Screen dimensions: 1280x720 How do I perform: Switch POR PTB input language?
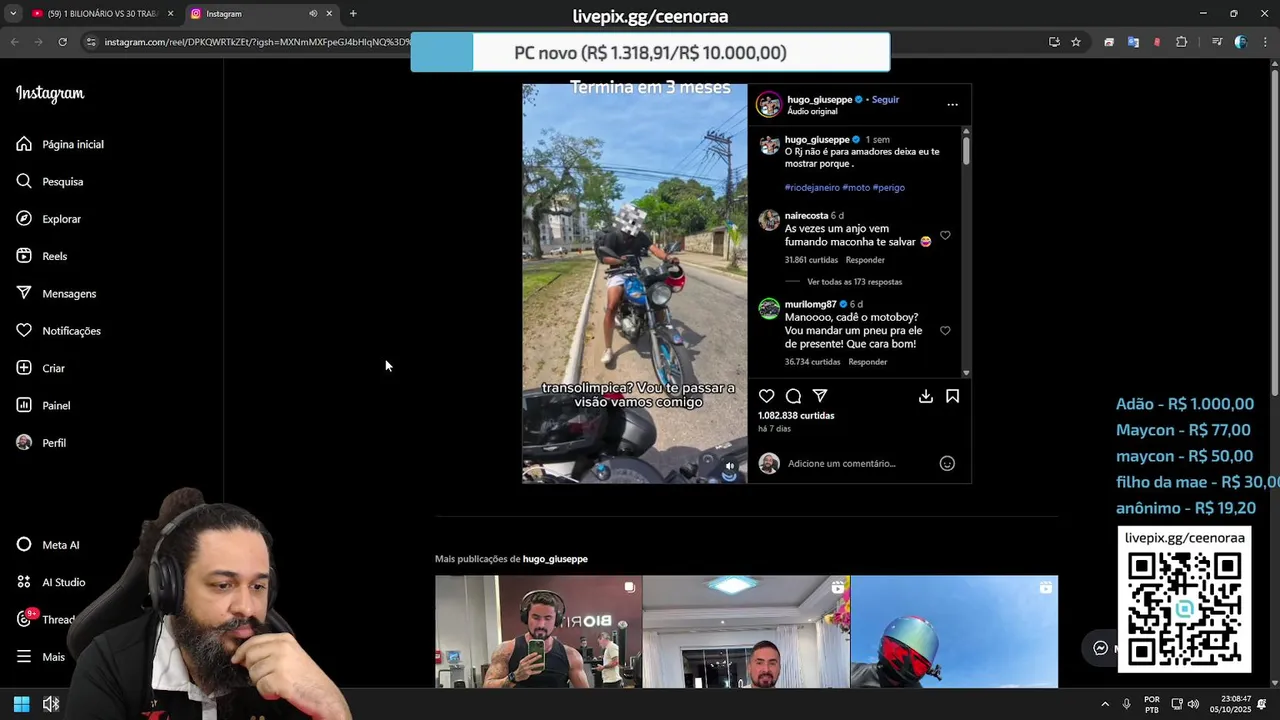(x=1152, y=705)
